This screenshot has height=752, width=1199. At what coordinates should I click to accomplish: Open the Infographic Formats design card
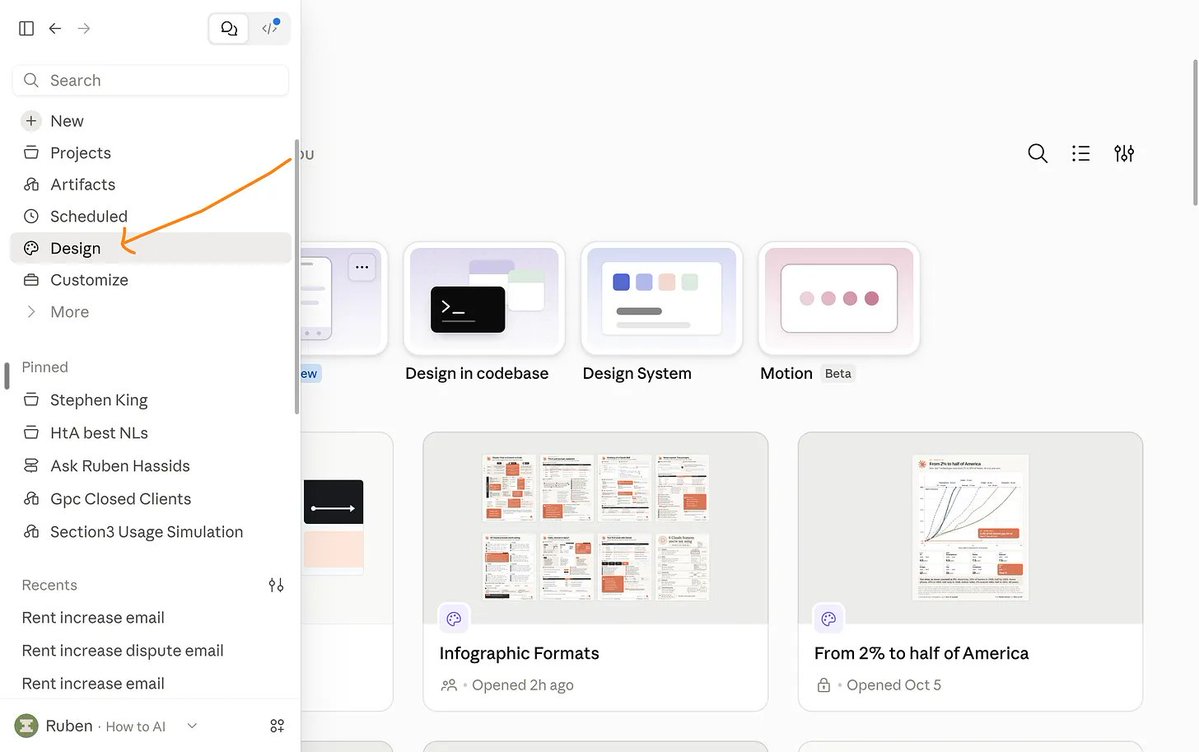point(596,571)
